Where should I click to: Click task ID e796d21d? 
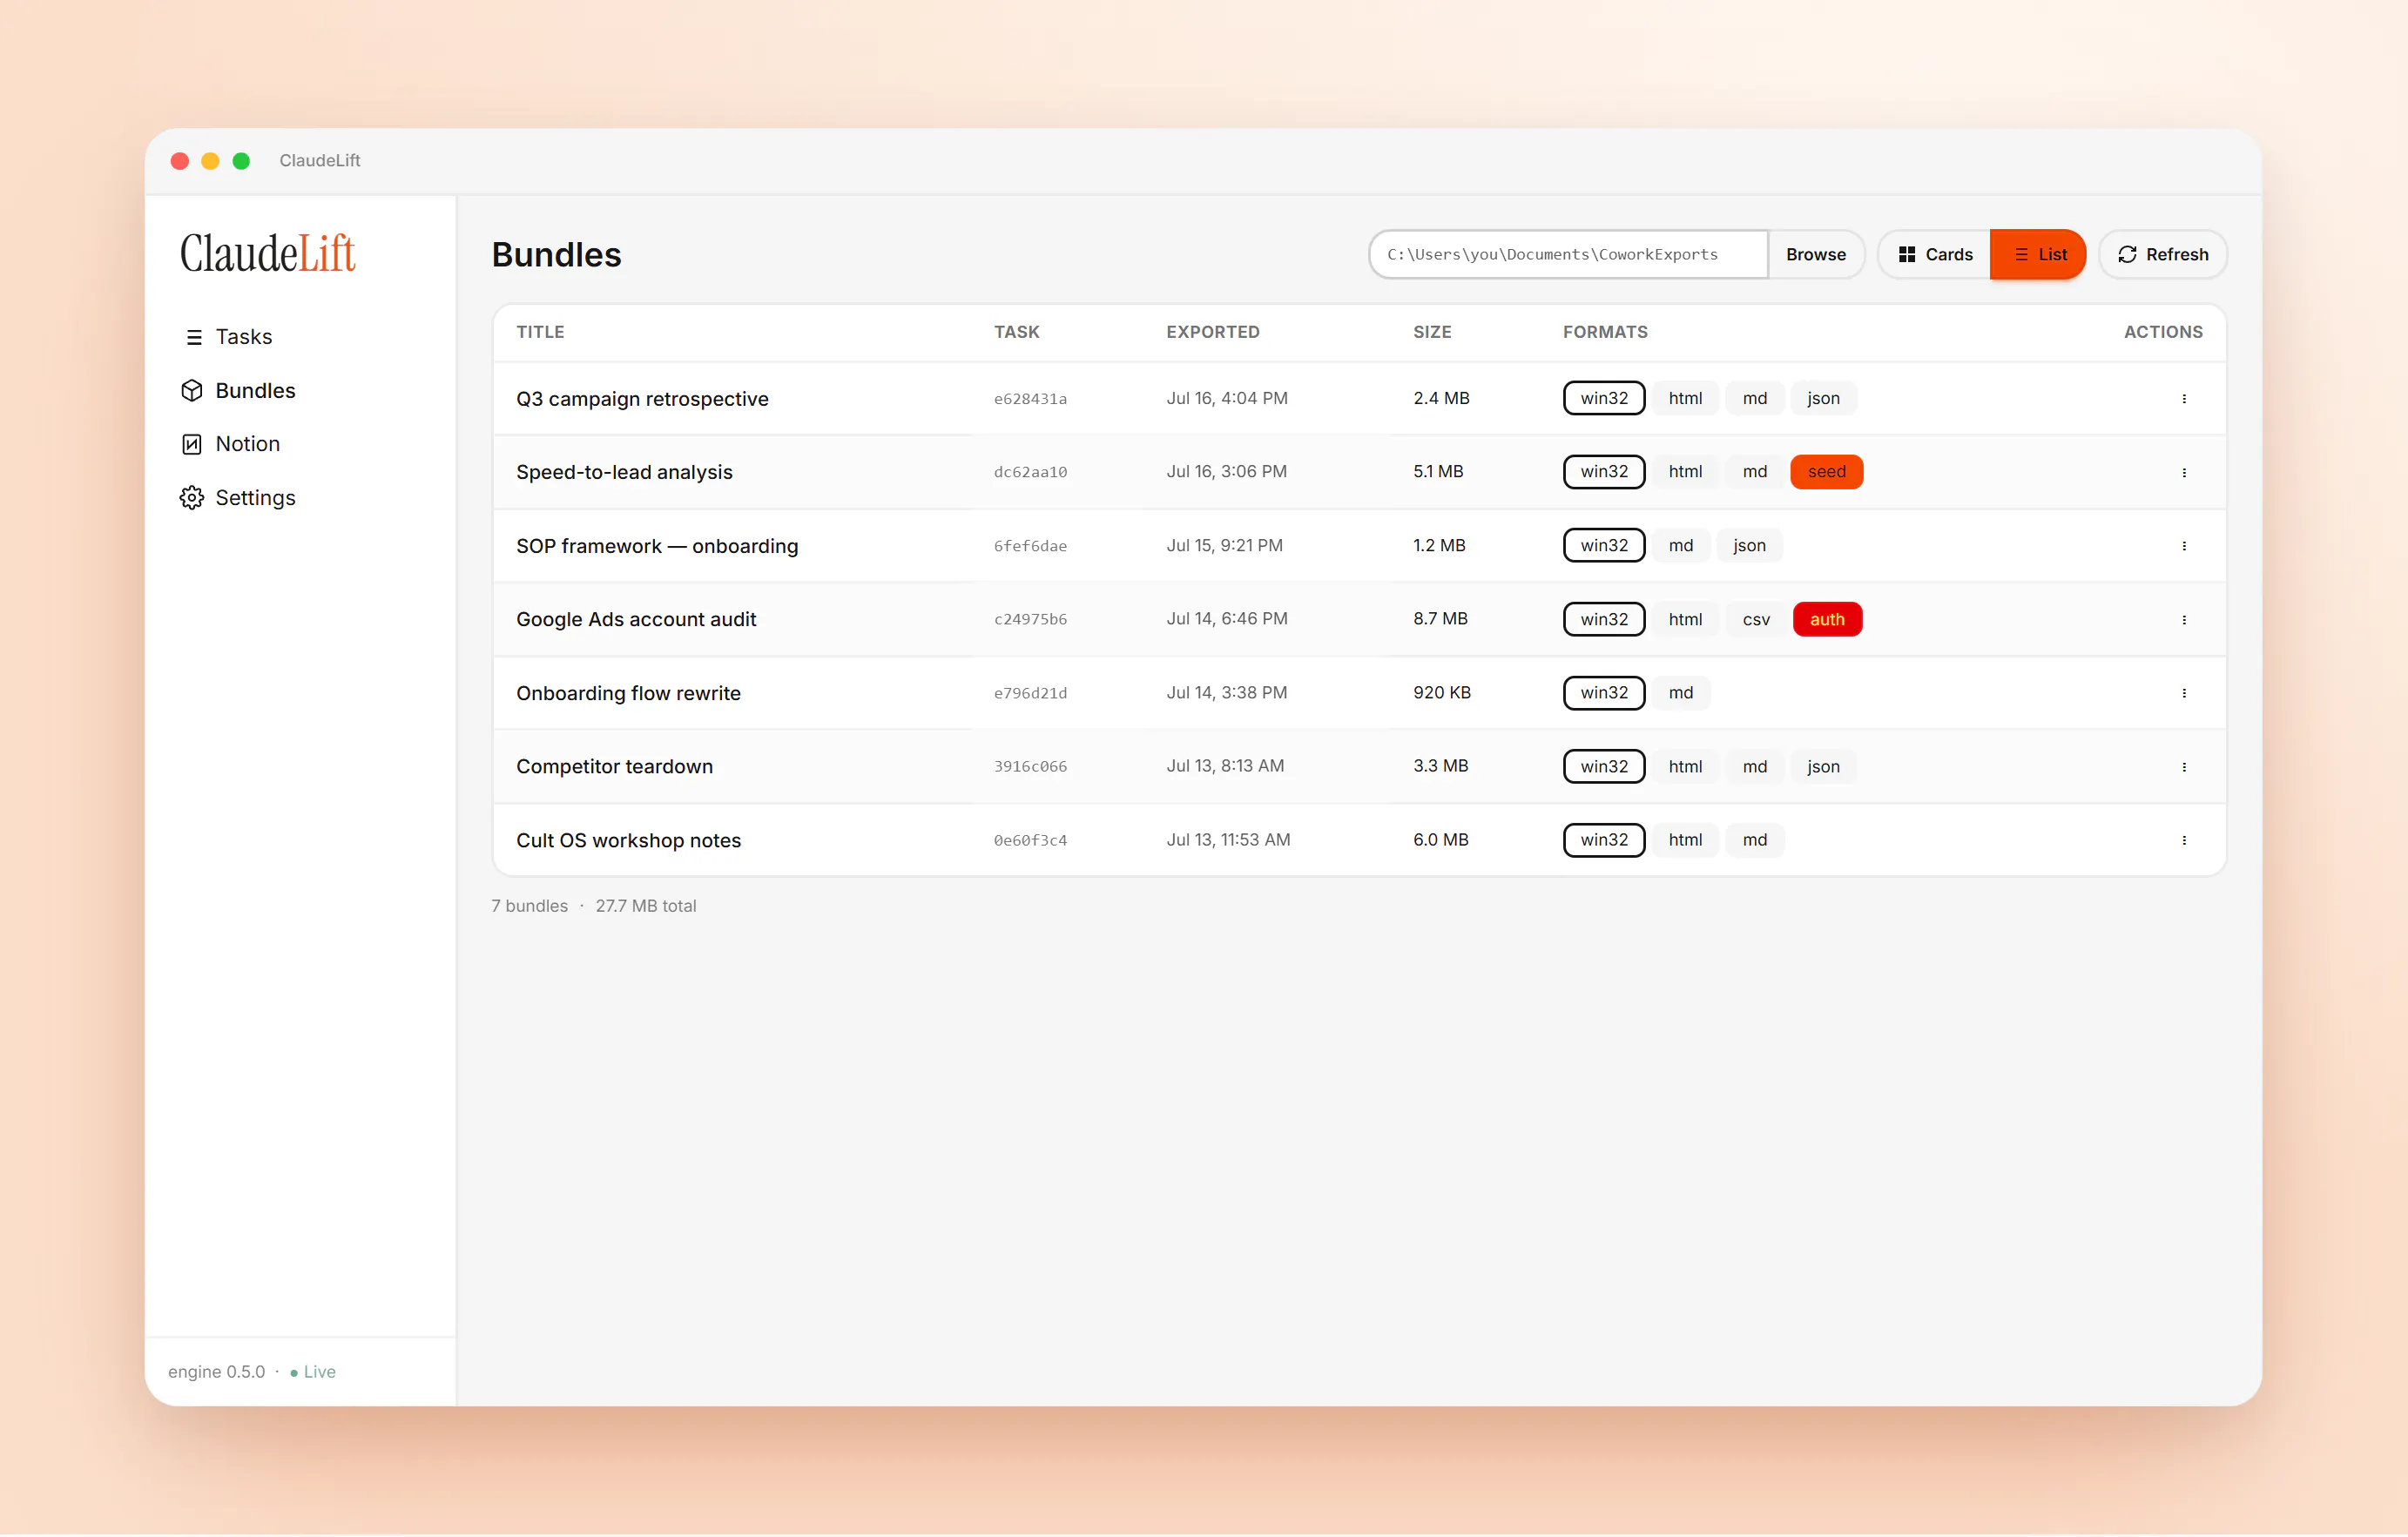point(1030,693)
